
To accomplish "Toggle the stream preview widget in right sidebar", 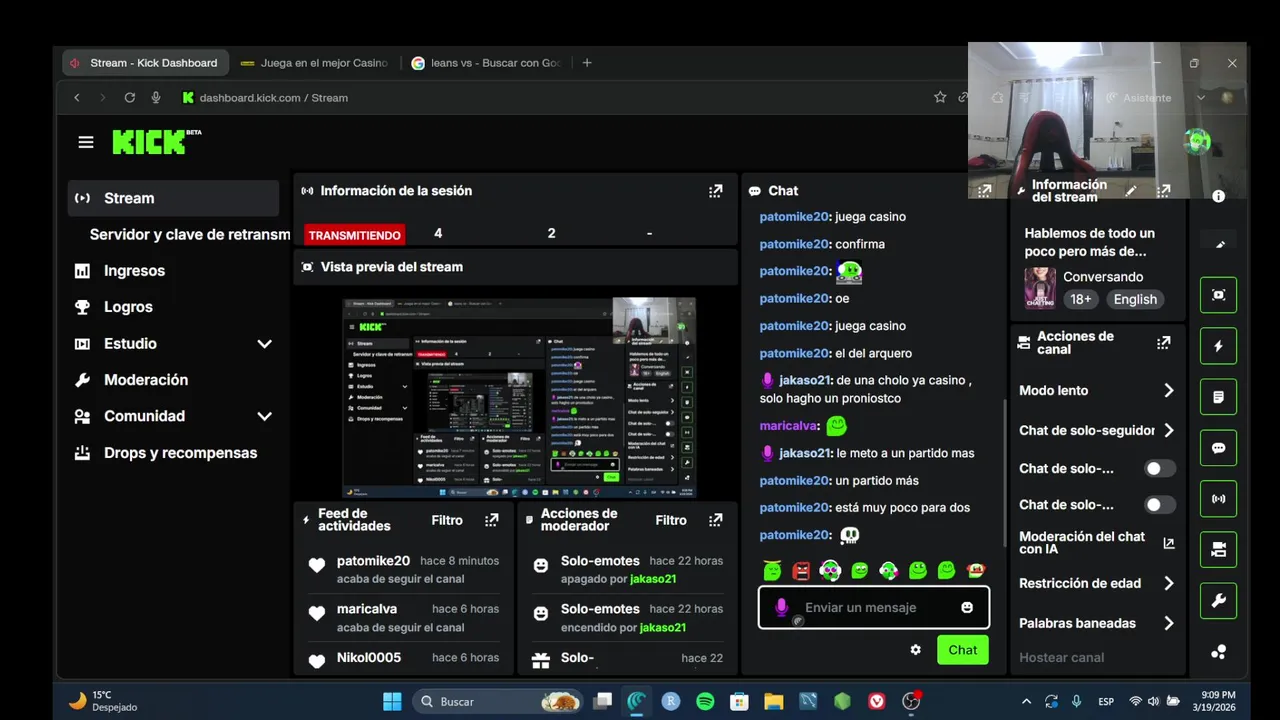I will tap(1218, 295).
